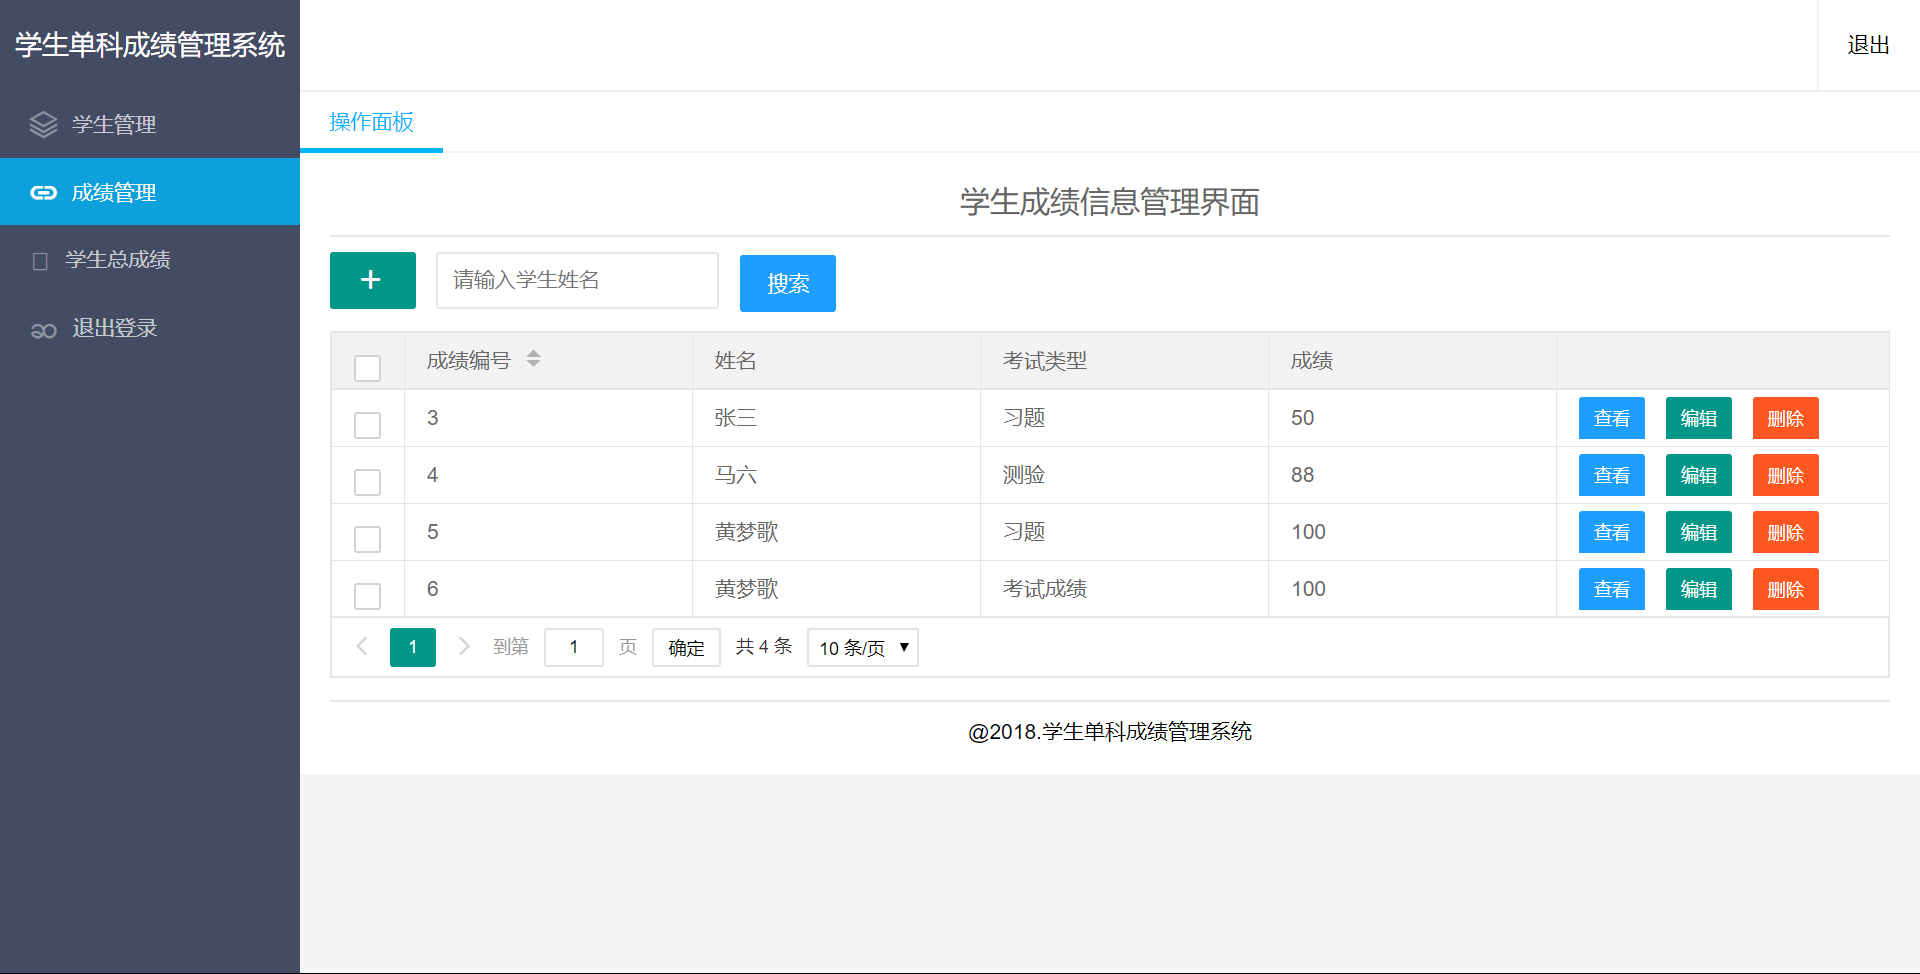This screenshot has width=1920, height=974.
Task: Go to next page with right chevron
Action: [464, 647]
